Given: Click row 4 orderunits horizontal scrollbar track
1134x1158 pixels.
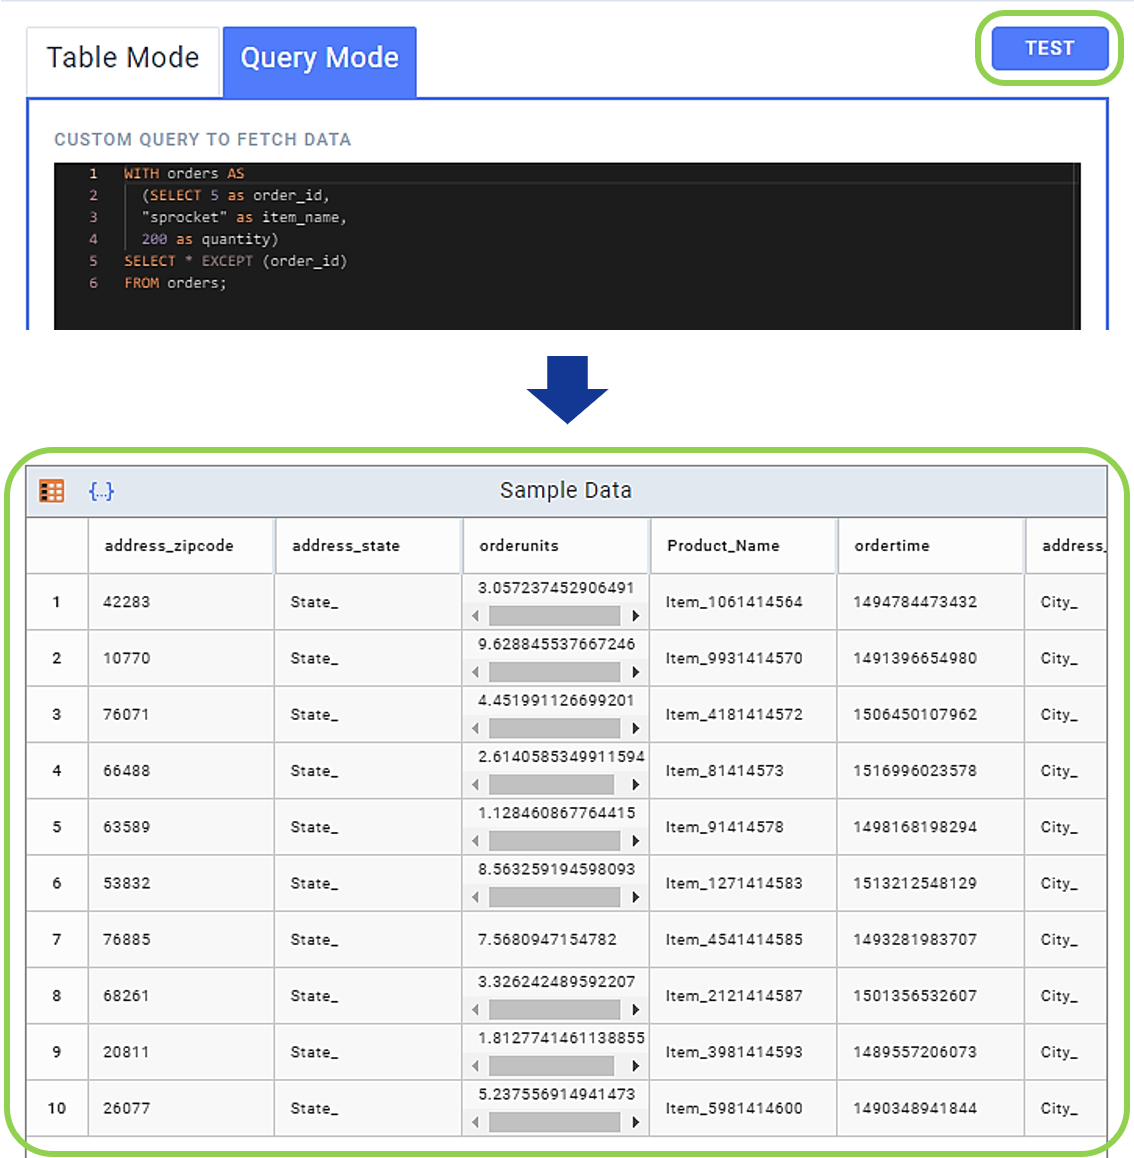Looking at the screenshot, I should 555,784.
